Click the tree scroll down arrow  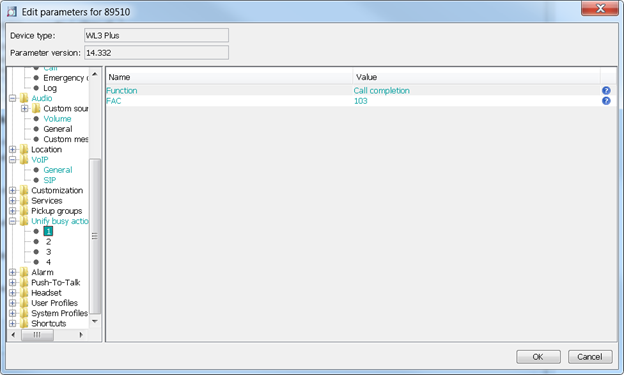click(x=95, y=321)
